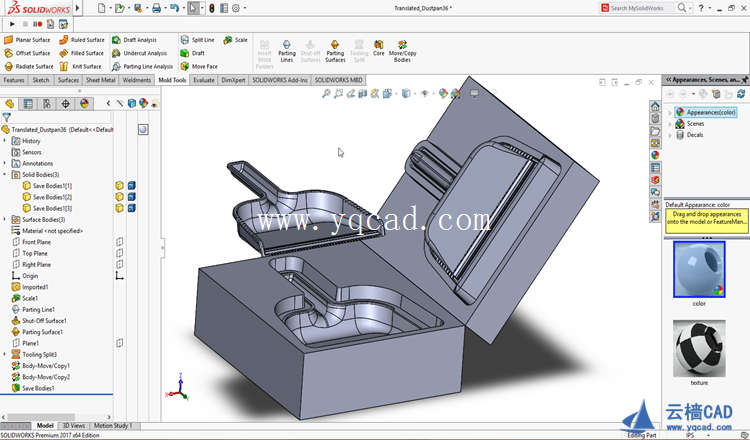Click the Print icon
Screen dimensions: 750x440
[156, 8]
